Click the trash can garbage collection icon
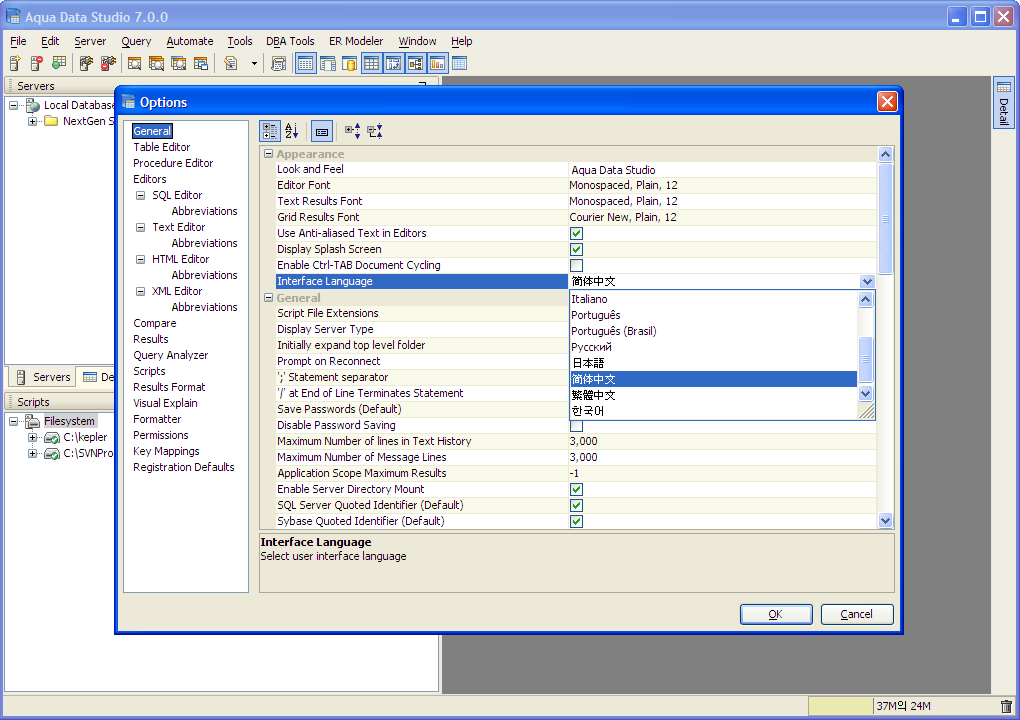1020x720 pixels. coord(1006,706)
